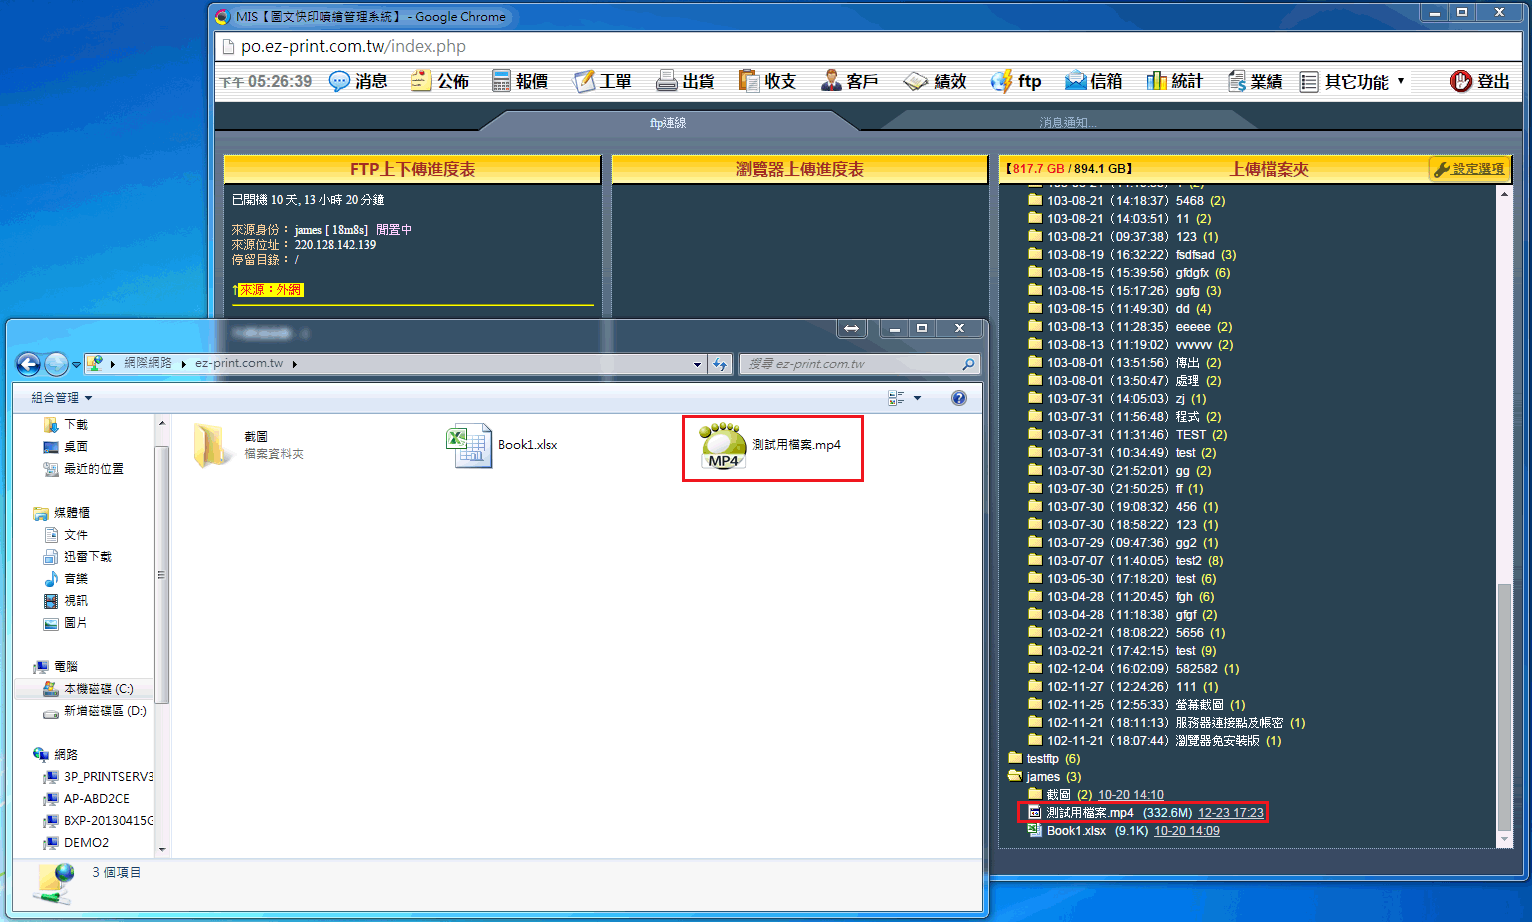Click the 搜尋 ez-print.com.tw search field
The width and height of the screenshot is (1532, 922).
tap(850, 364)
